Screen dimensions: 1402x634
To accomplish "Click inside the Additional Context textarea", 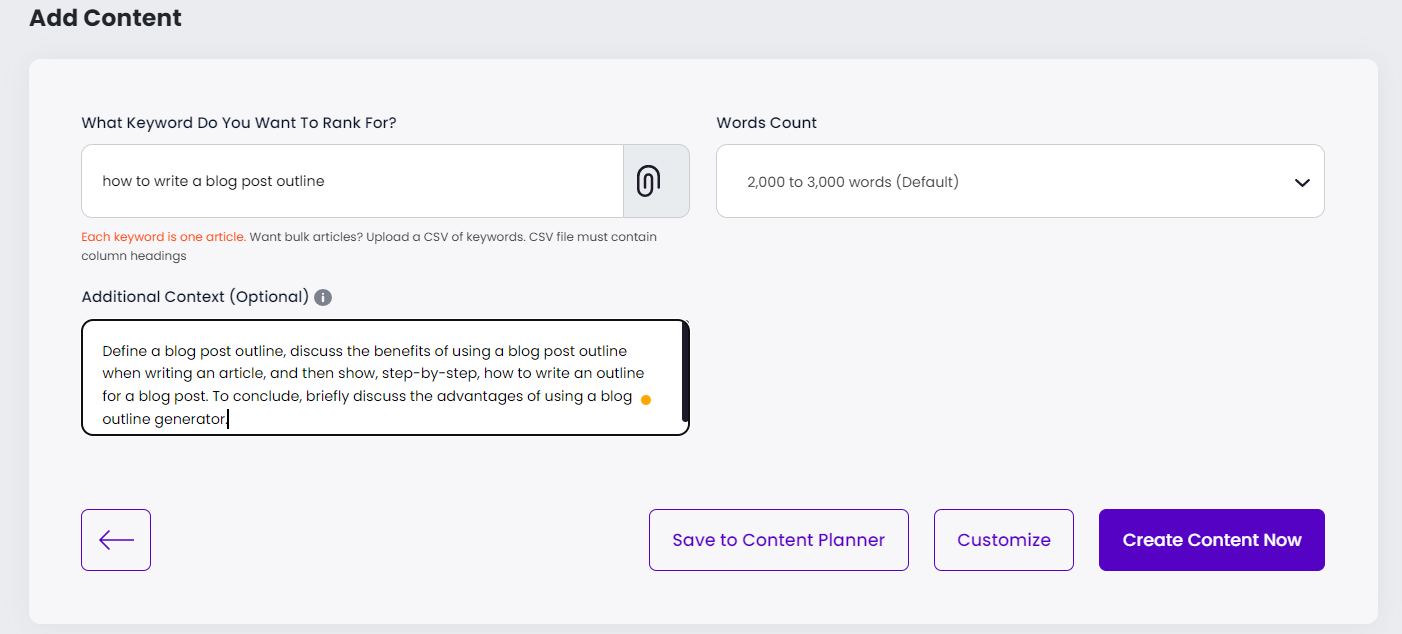I will pyautogui.click(x=380, y=385).
